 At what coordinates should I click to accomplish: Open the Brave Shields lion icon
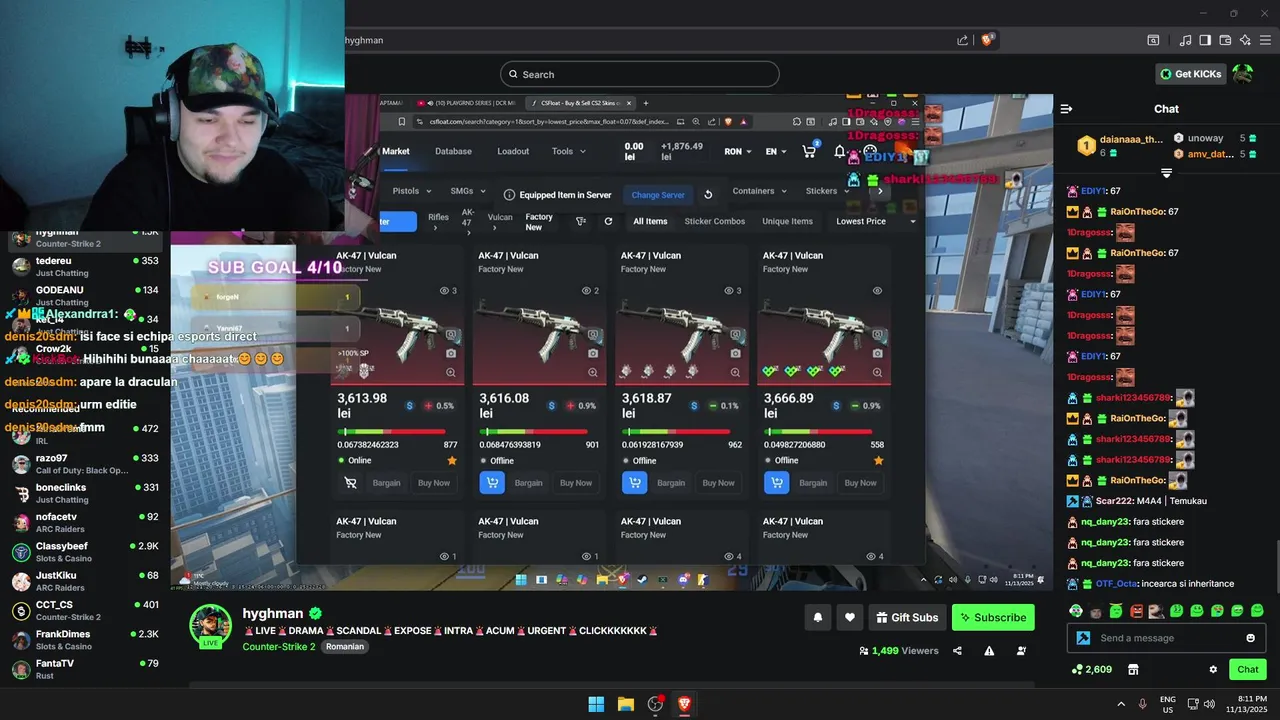(x=987, y=40)
